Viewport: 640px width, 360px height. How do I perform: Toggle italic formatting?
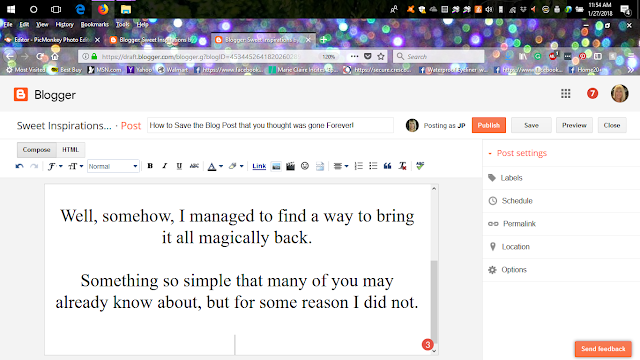(x=164, y=166)
